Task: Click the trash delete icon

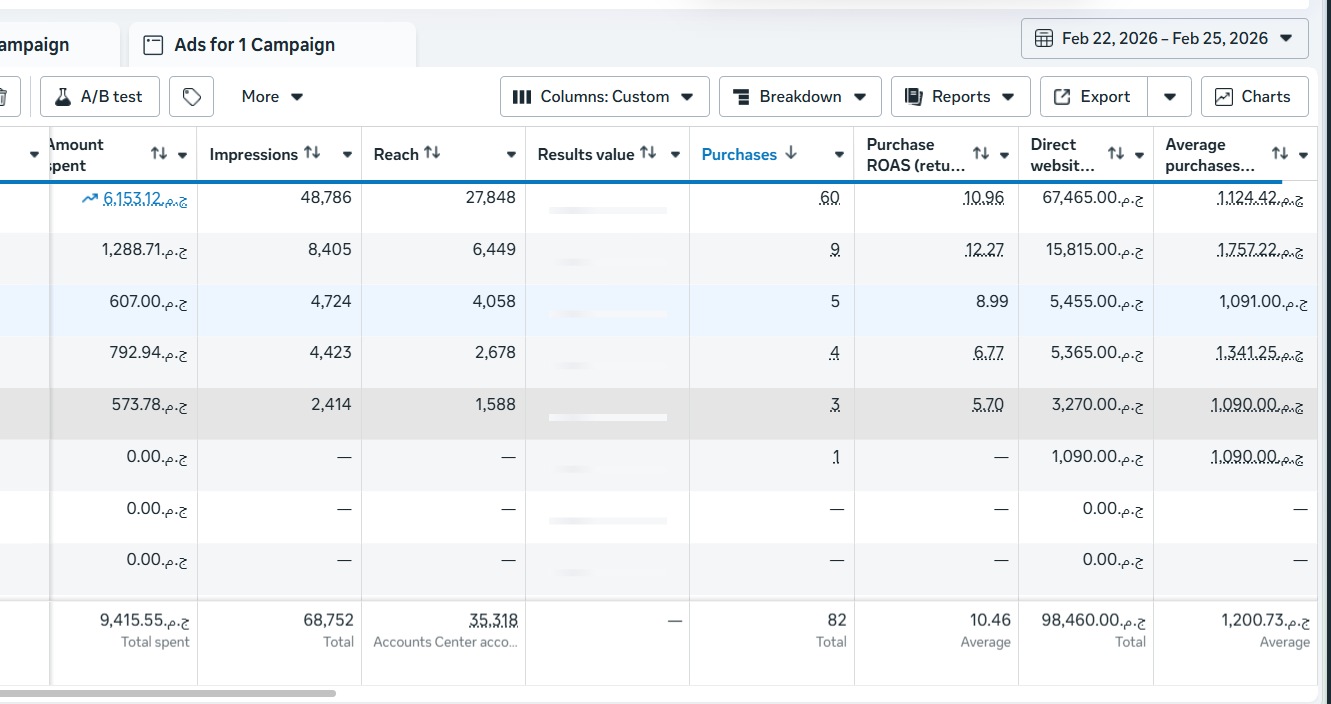Action: (x=4, y=97)
